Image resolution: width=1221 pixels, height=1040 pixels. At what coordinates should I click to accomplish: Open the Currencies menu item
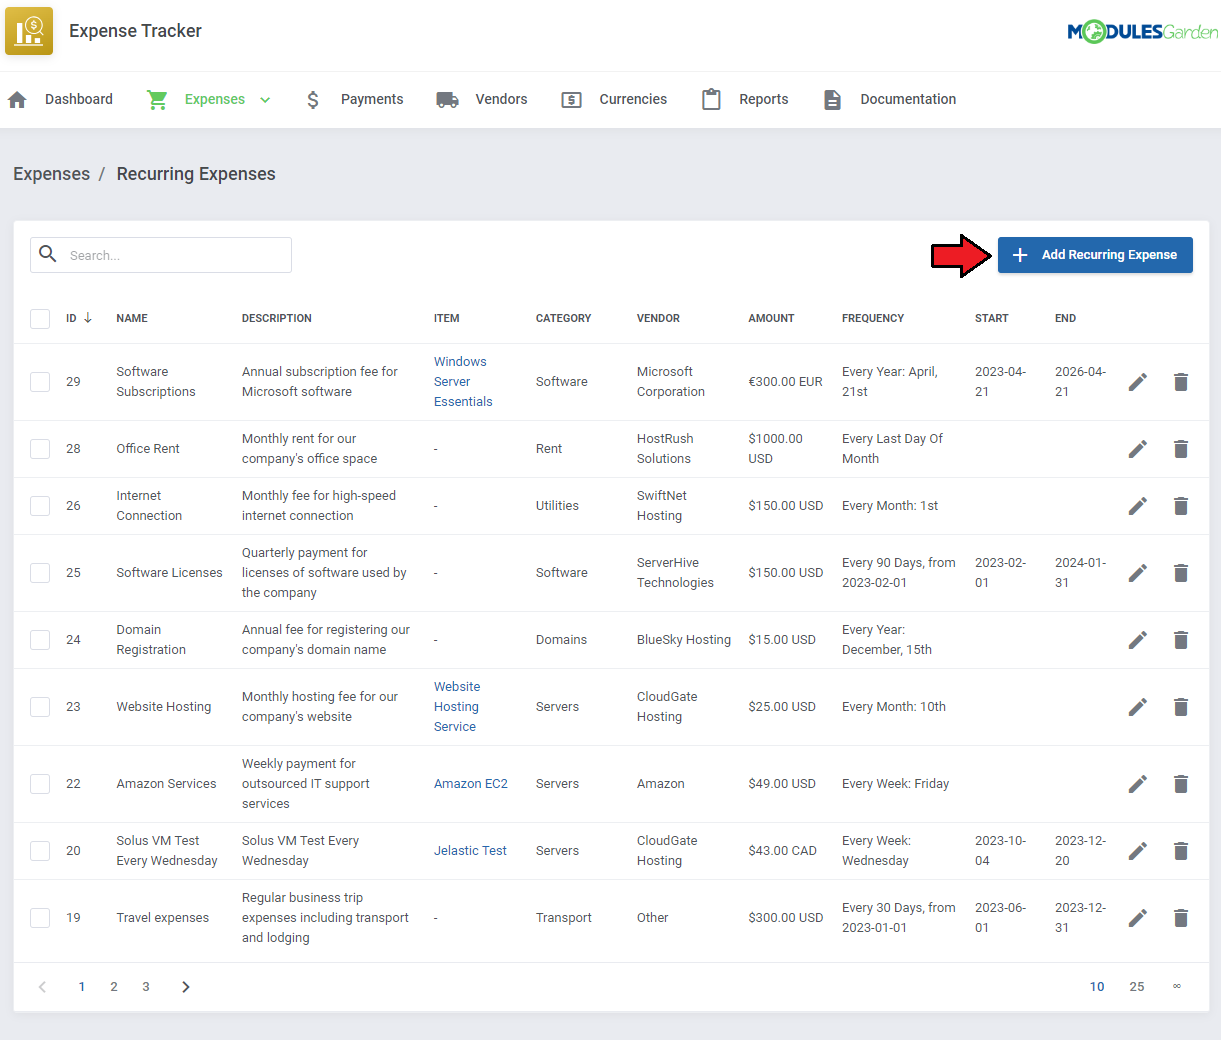pos(633,100)
